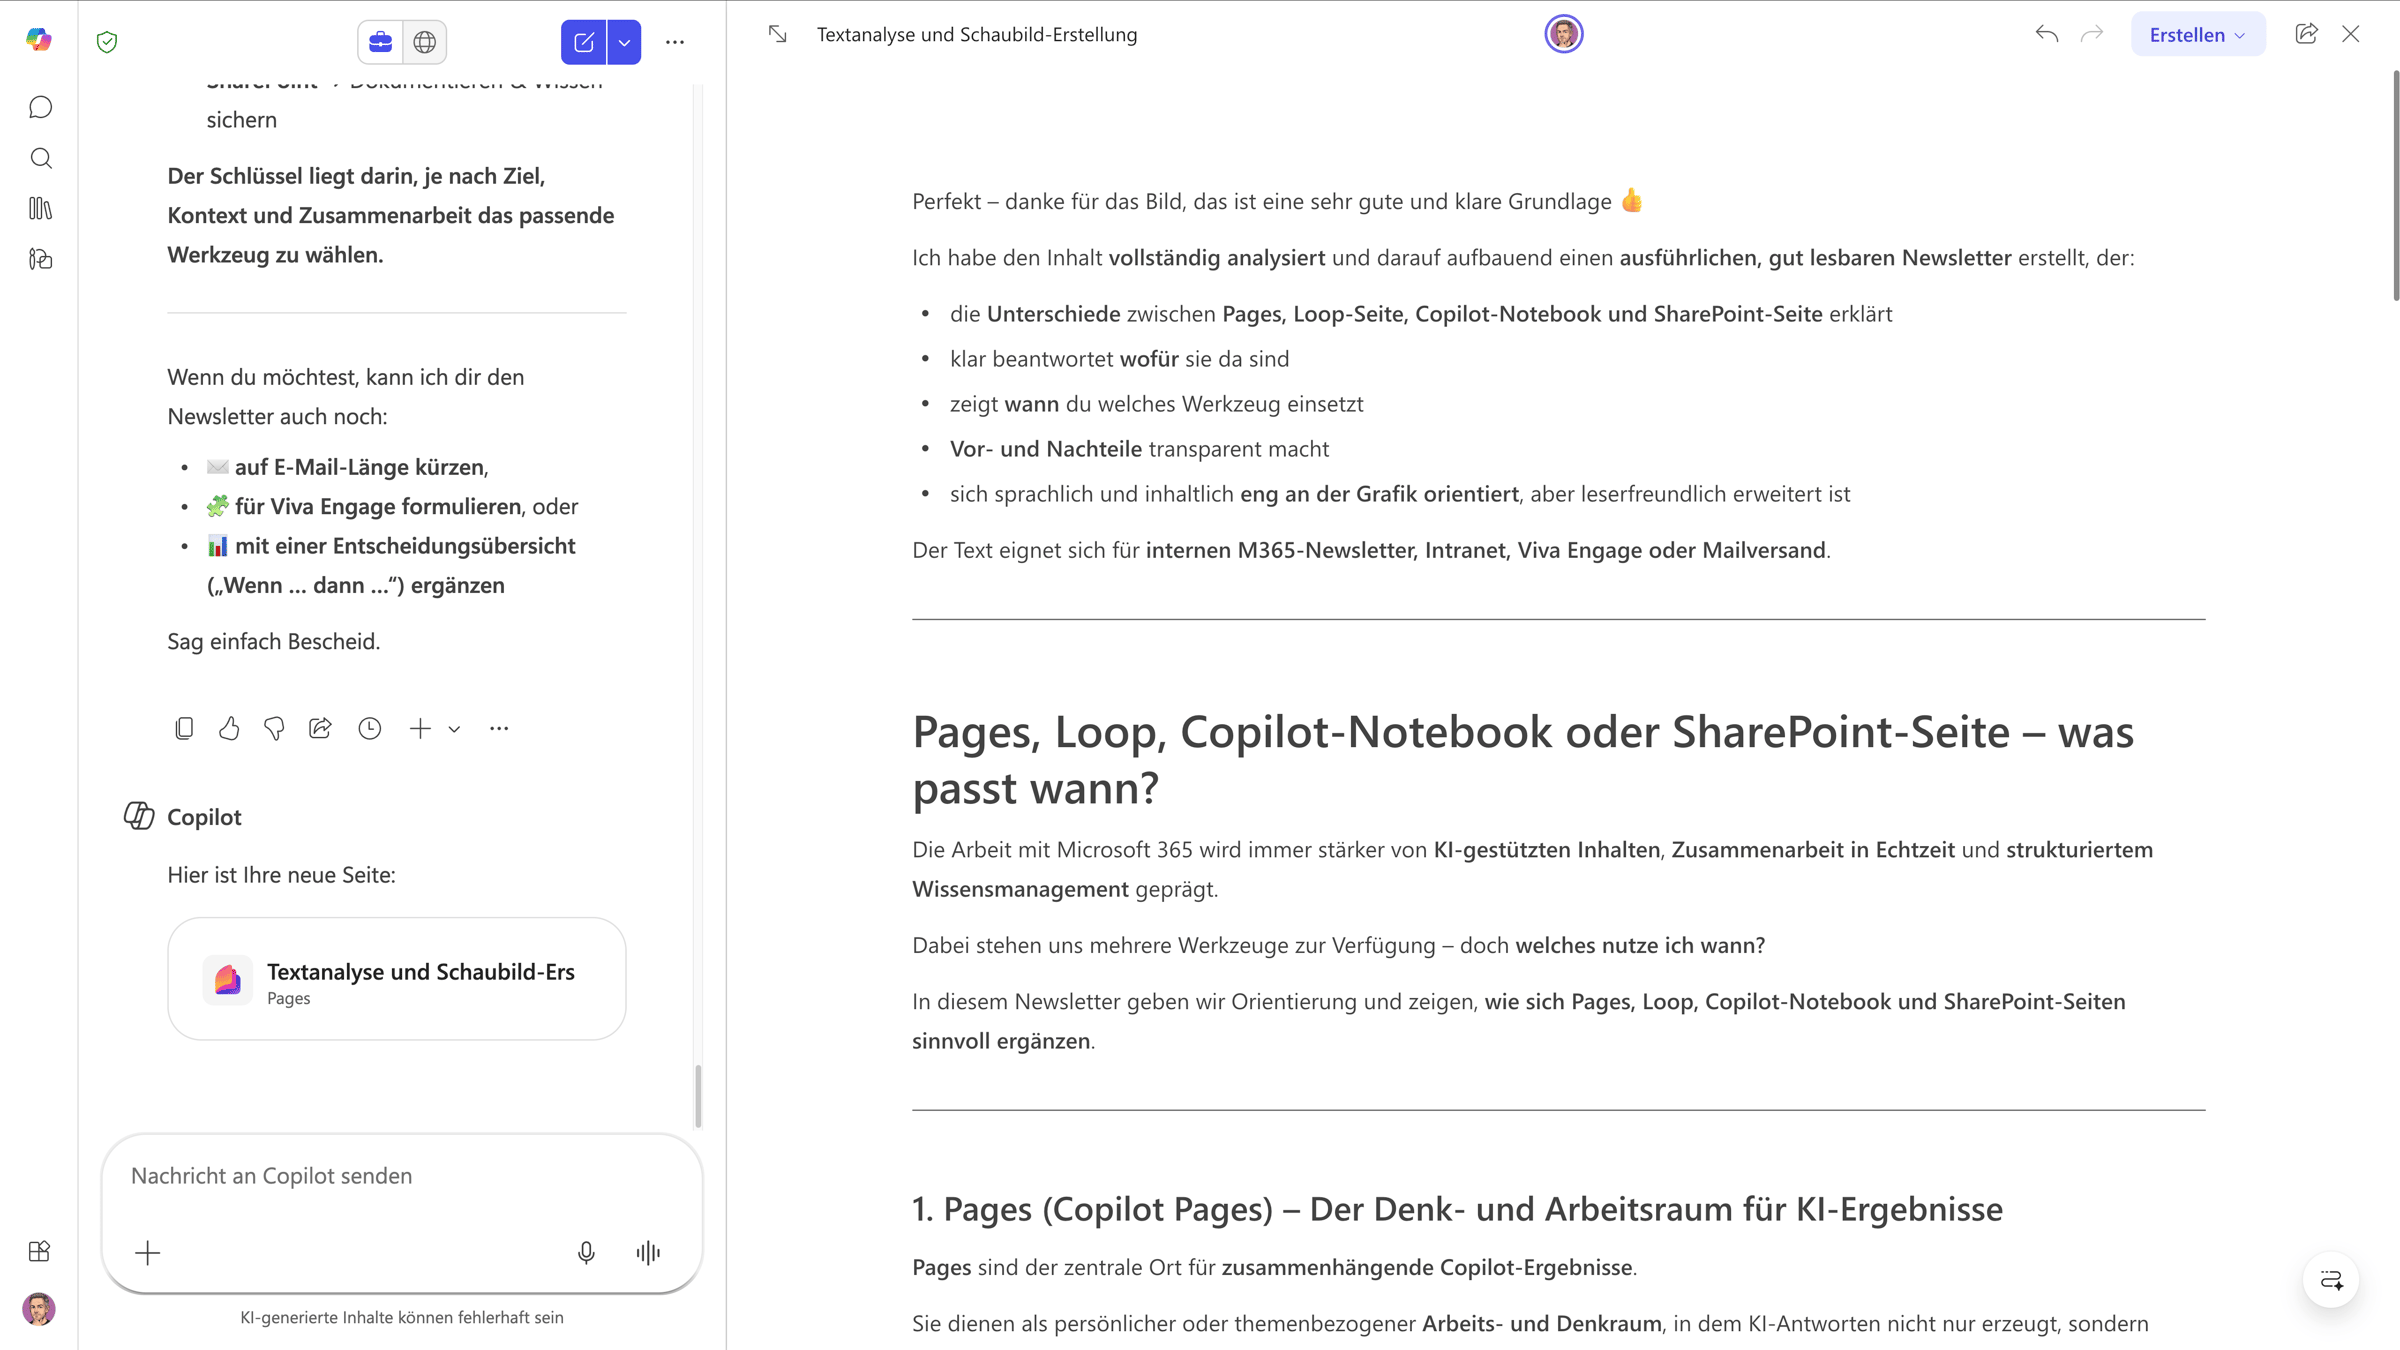Expand the plus chevron under response
The width and height of the screenshot is (2400, 1350).
coord(454,729)
